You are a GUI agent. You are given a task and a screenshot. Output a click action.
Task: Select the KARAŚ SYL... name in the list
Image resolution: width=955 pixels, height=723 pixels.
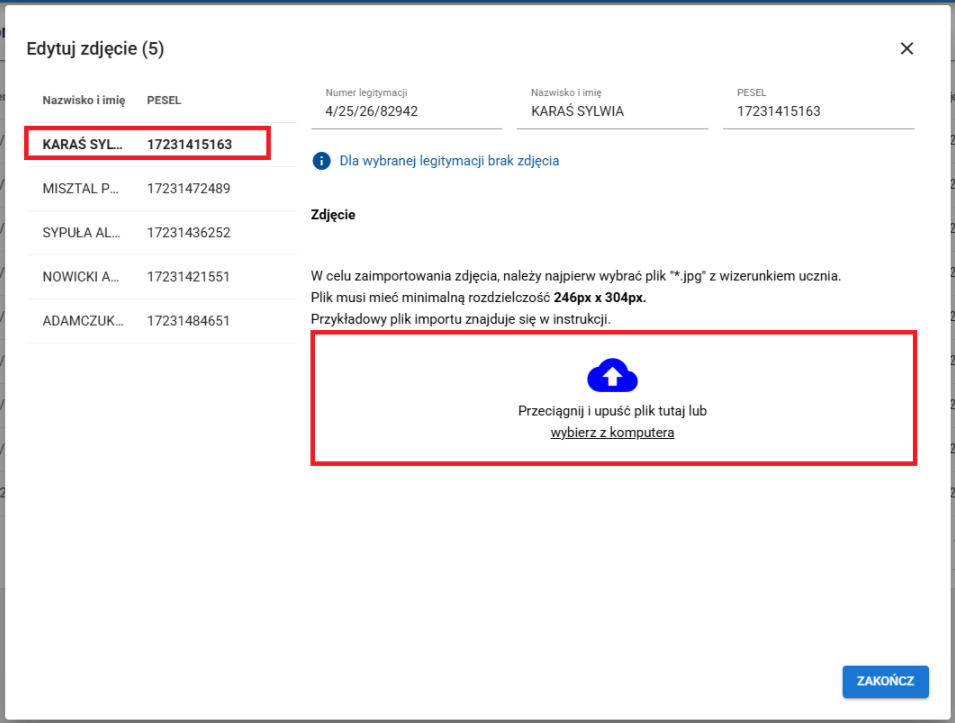[81, 144]
